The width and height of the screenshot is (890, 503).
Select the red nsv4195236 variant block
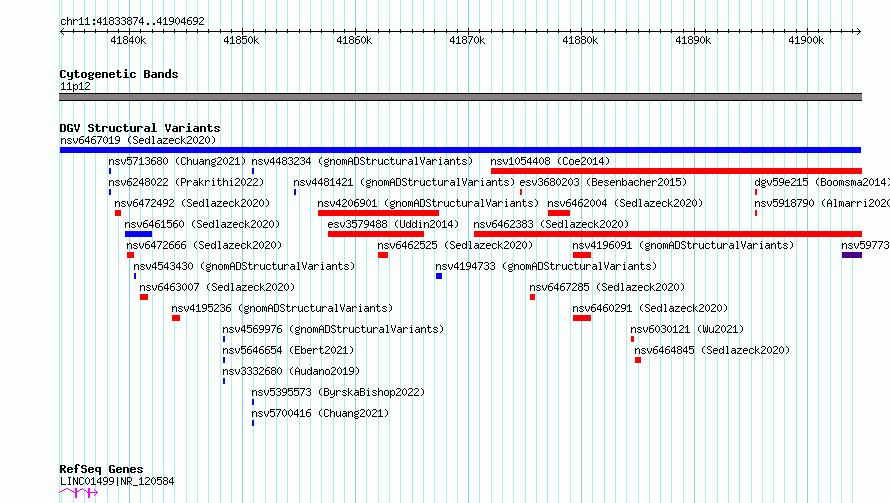coord(176,318)
